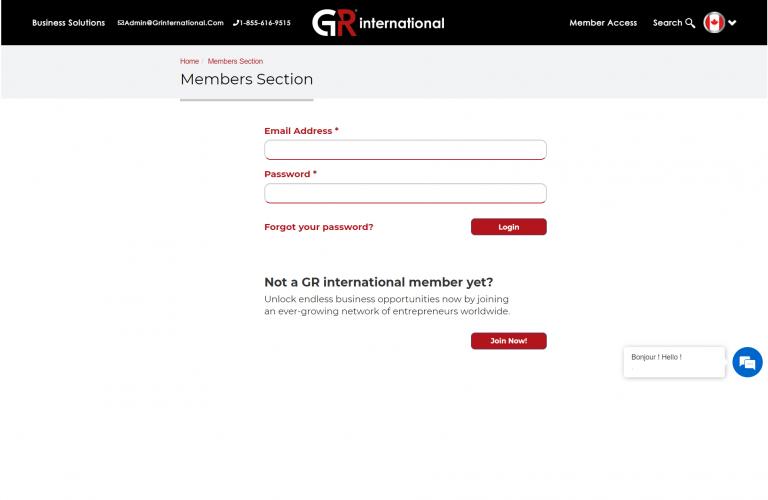Click the GR international logo
This screenshot has width=768, height=500.
[378, 23]
